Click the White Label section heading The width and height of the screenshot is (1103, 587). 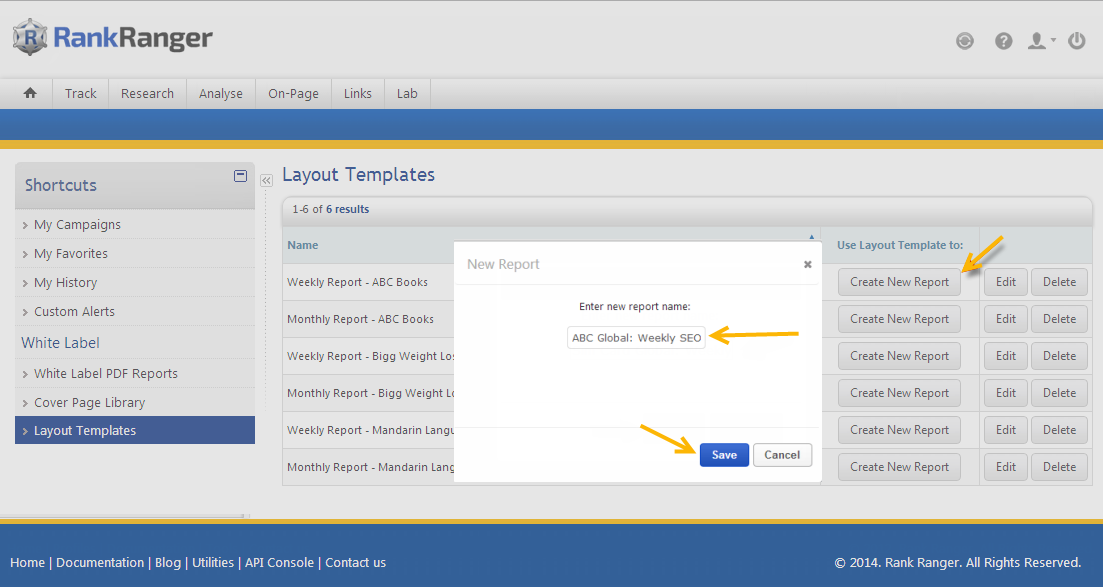tap(60, 343)
